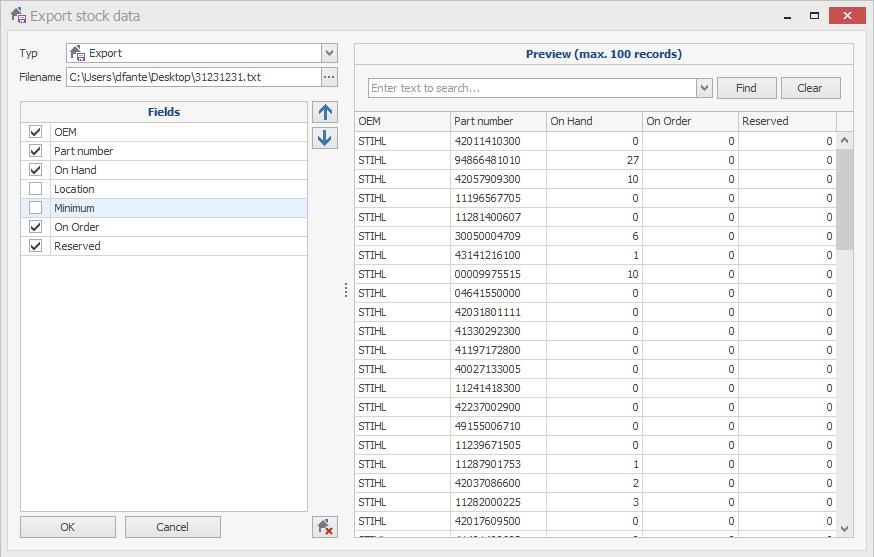Viewport: 874px width, 557px height.
Task: Sort by OEM column header
Action: tap(402, 121)
